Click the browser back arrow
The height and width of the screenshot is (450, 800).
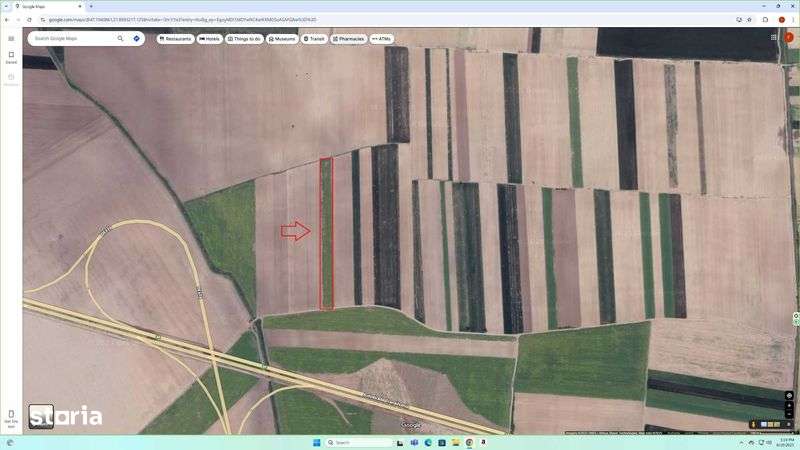(7, 20)
